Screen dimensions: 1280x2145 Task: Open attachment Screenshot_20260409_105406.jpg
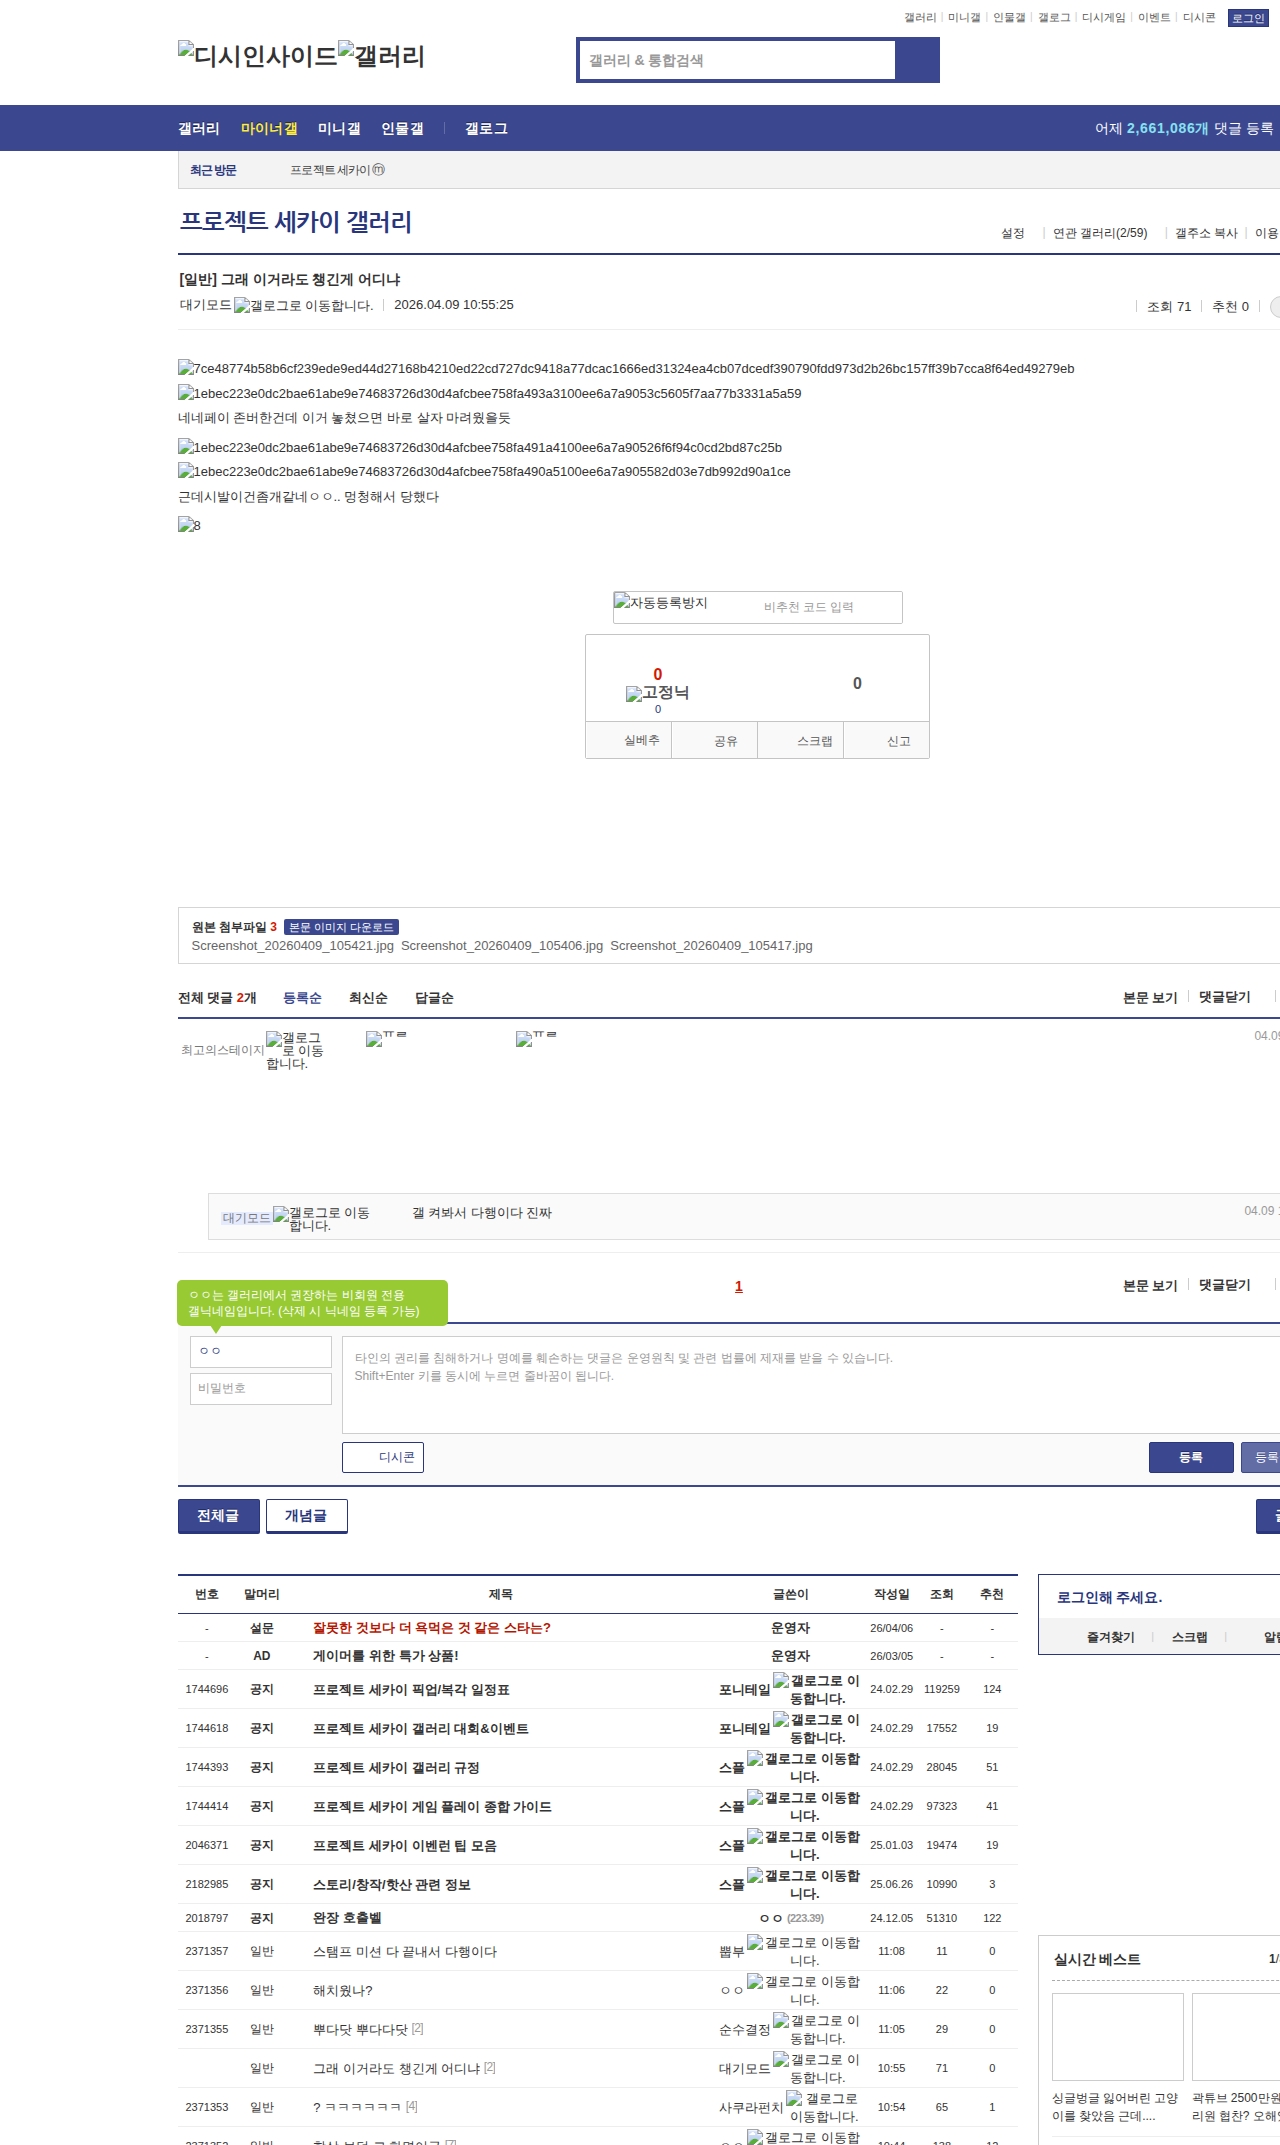(502, 946)
